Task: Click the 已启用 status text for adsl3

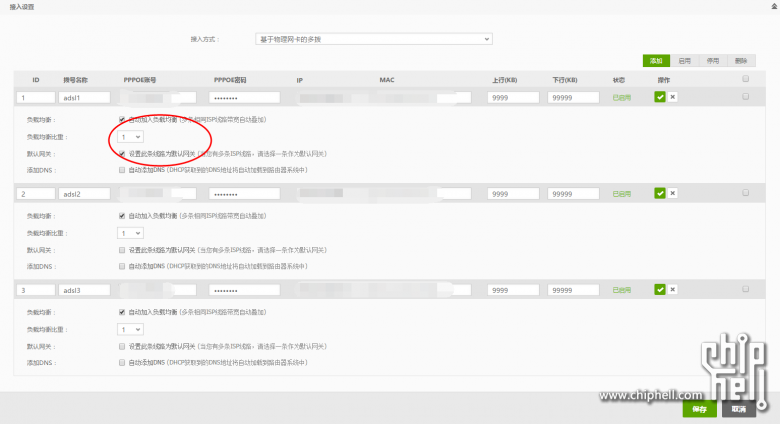Action: coord(621,290)
